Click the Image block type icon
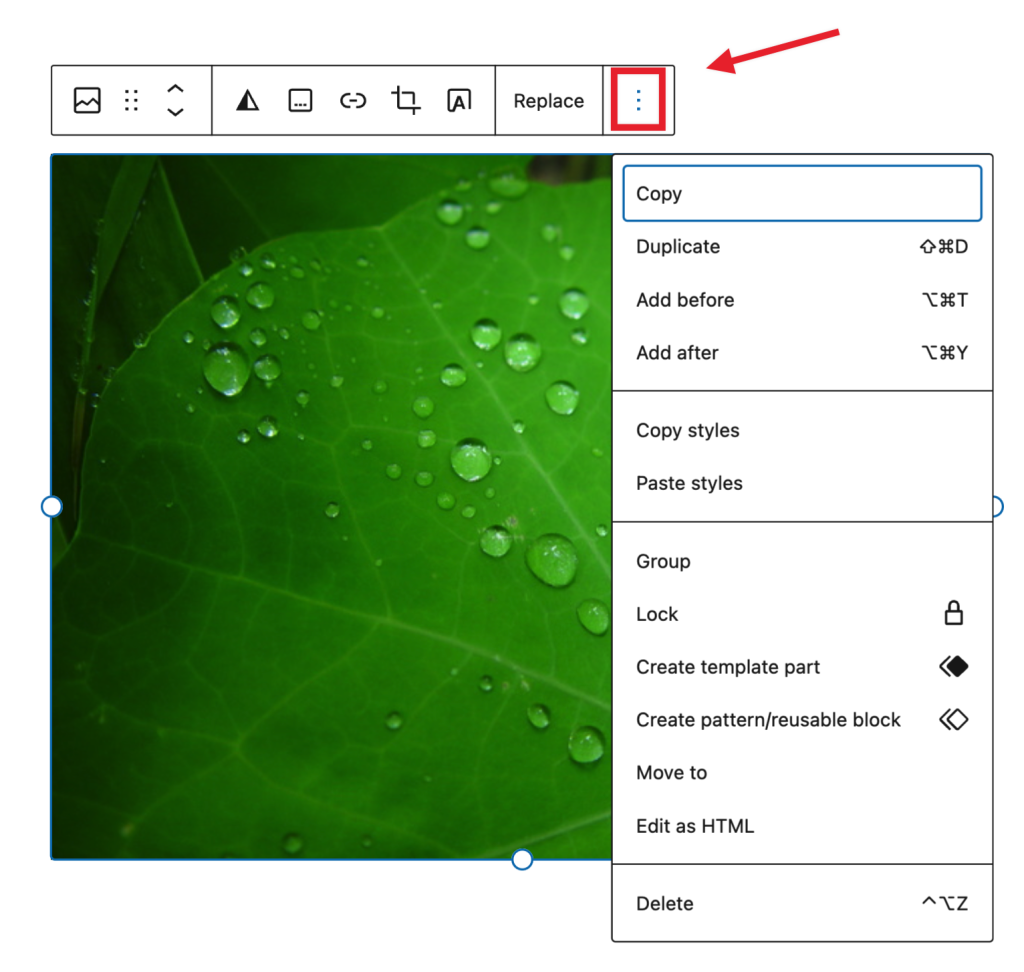 (87, 100)
